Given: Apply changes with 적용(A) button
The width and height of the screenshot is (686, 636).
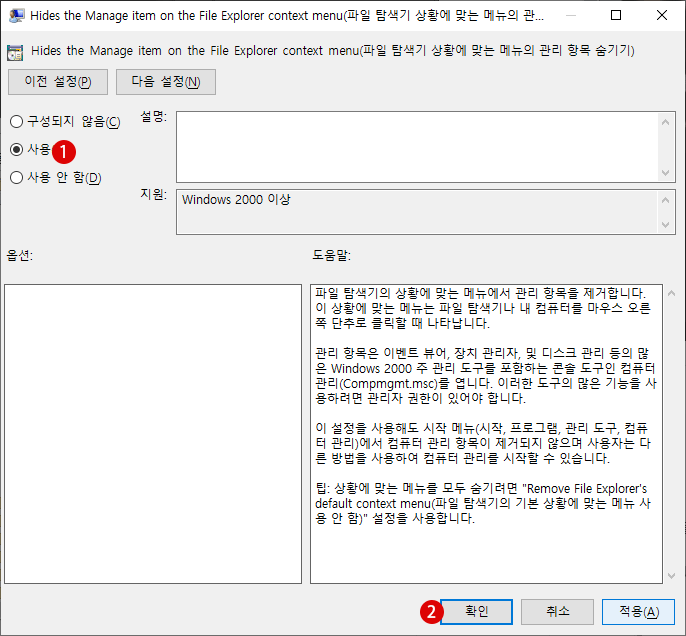Looking at the screenshot, I should (x=638, y=612).
